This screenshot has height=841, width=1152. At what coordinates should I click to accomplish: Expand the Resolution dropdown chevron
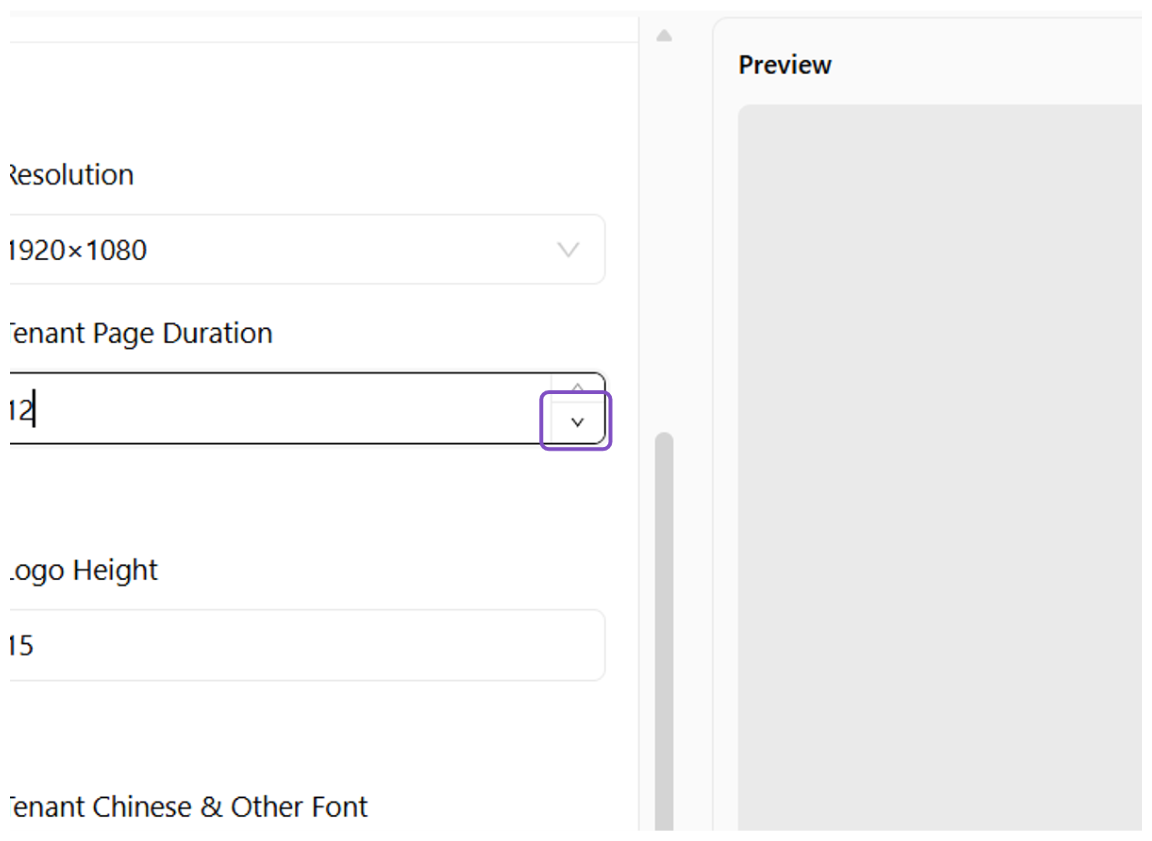(x=568, y=250)
